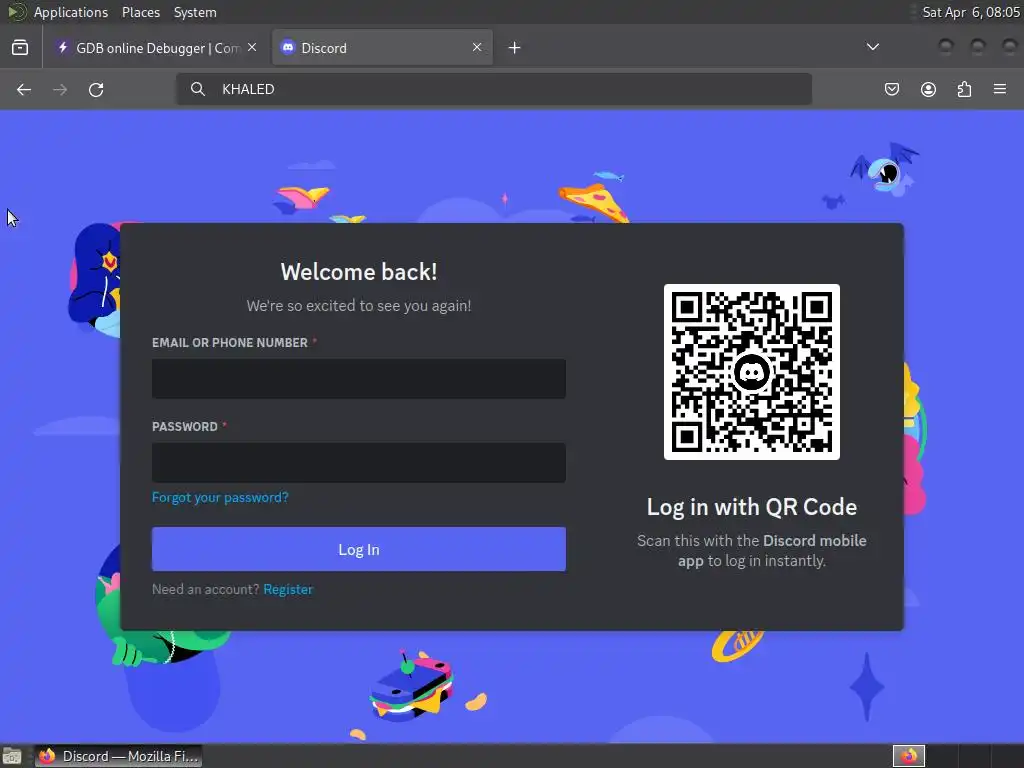Click the forward navigation arrow
Screen dimensions: 1024x768
click(60, 89)
